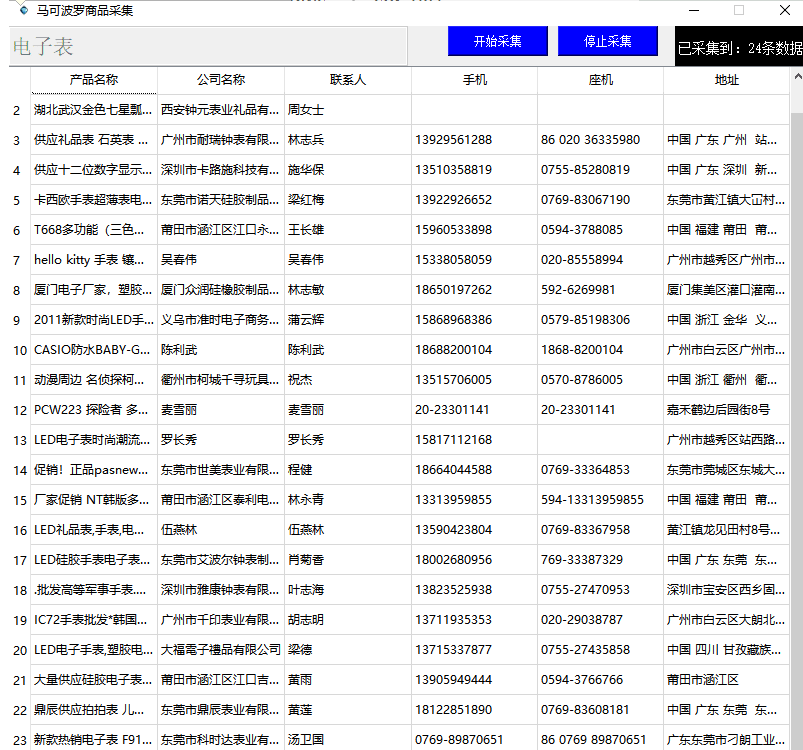Click the 产品名称 column header
803x750 pixels.
[x=93, y=80]
